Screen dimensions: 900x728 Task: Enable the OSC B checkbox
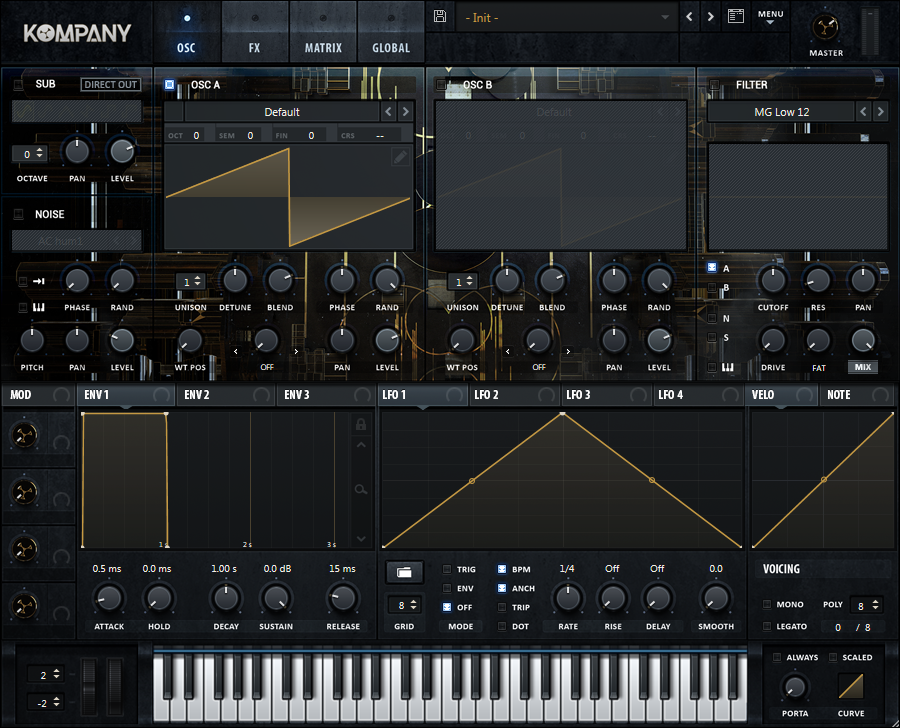pos(441,84)
